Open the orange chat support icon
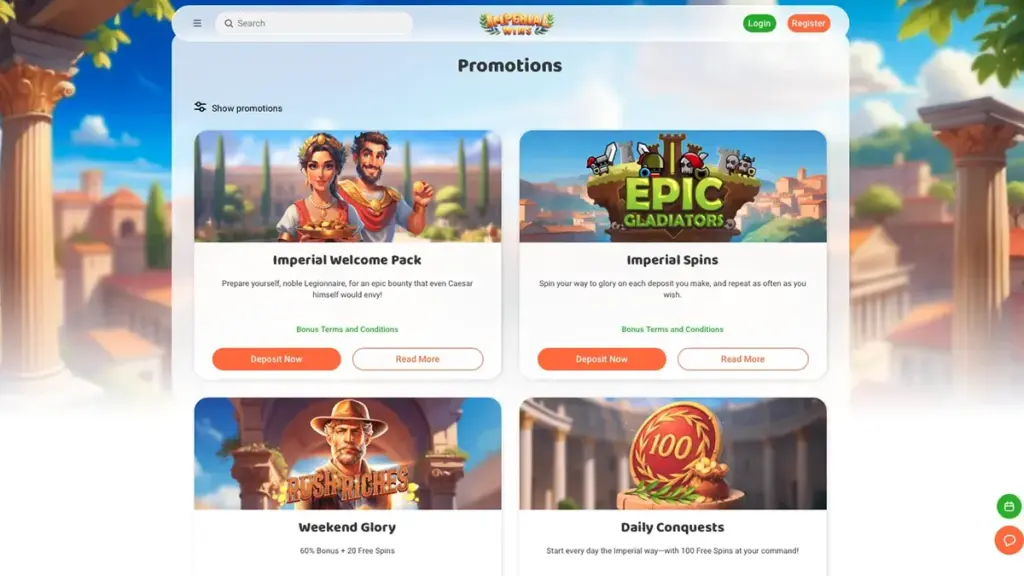The width and height of the screenshot is (1024, 576). tap(1009, 540)
